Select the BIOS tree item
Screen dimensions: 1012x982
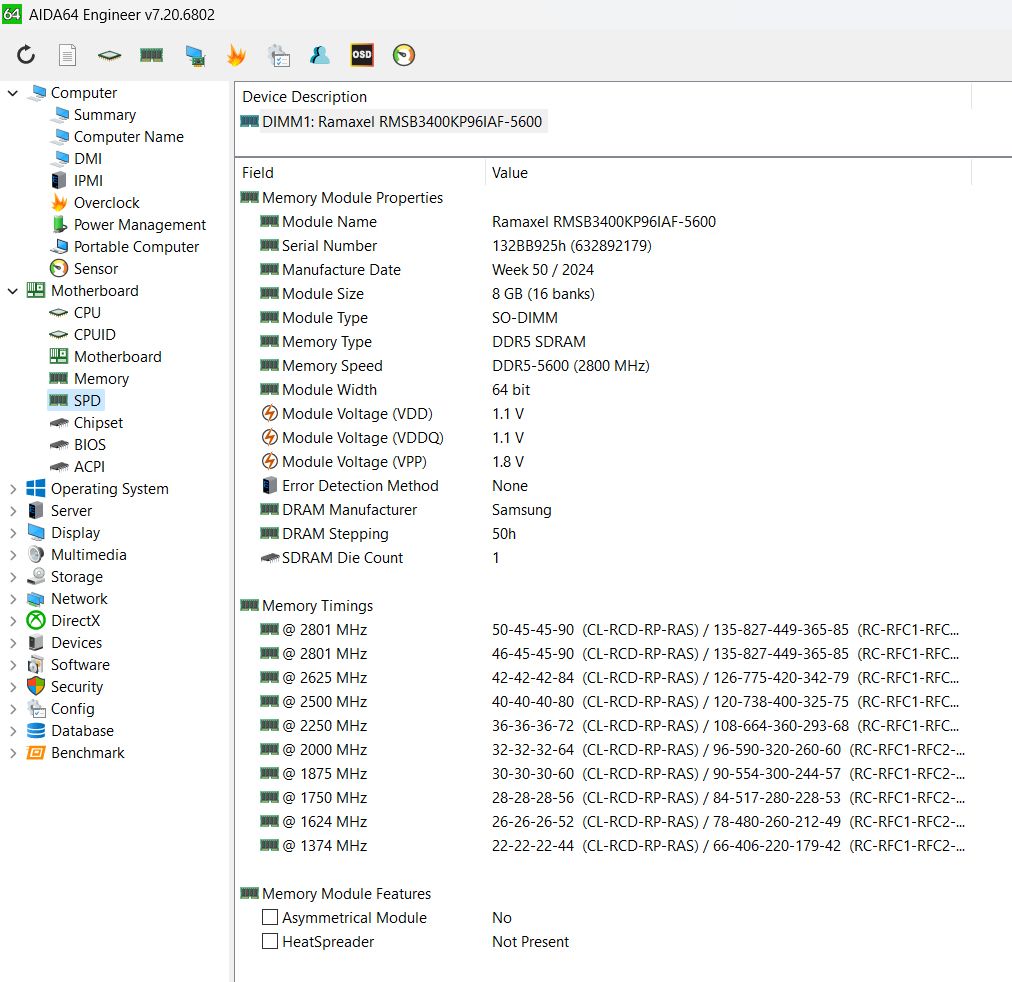(x=90, y=445)
